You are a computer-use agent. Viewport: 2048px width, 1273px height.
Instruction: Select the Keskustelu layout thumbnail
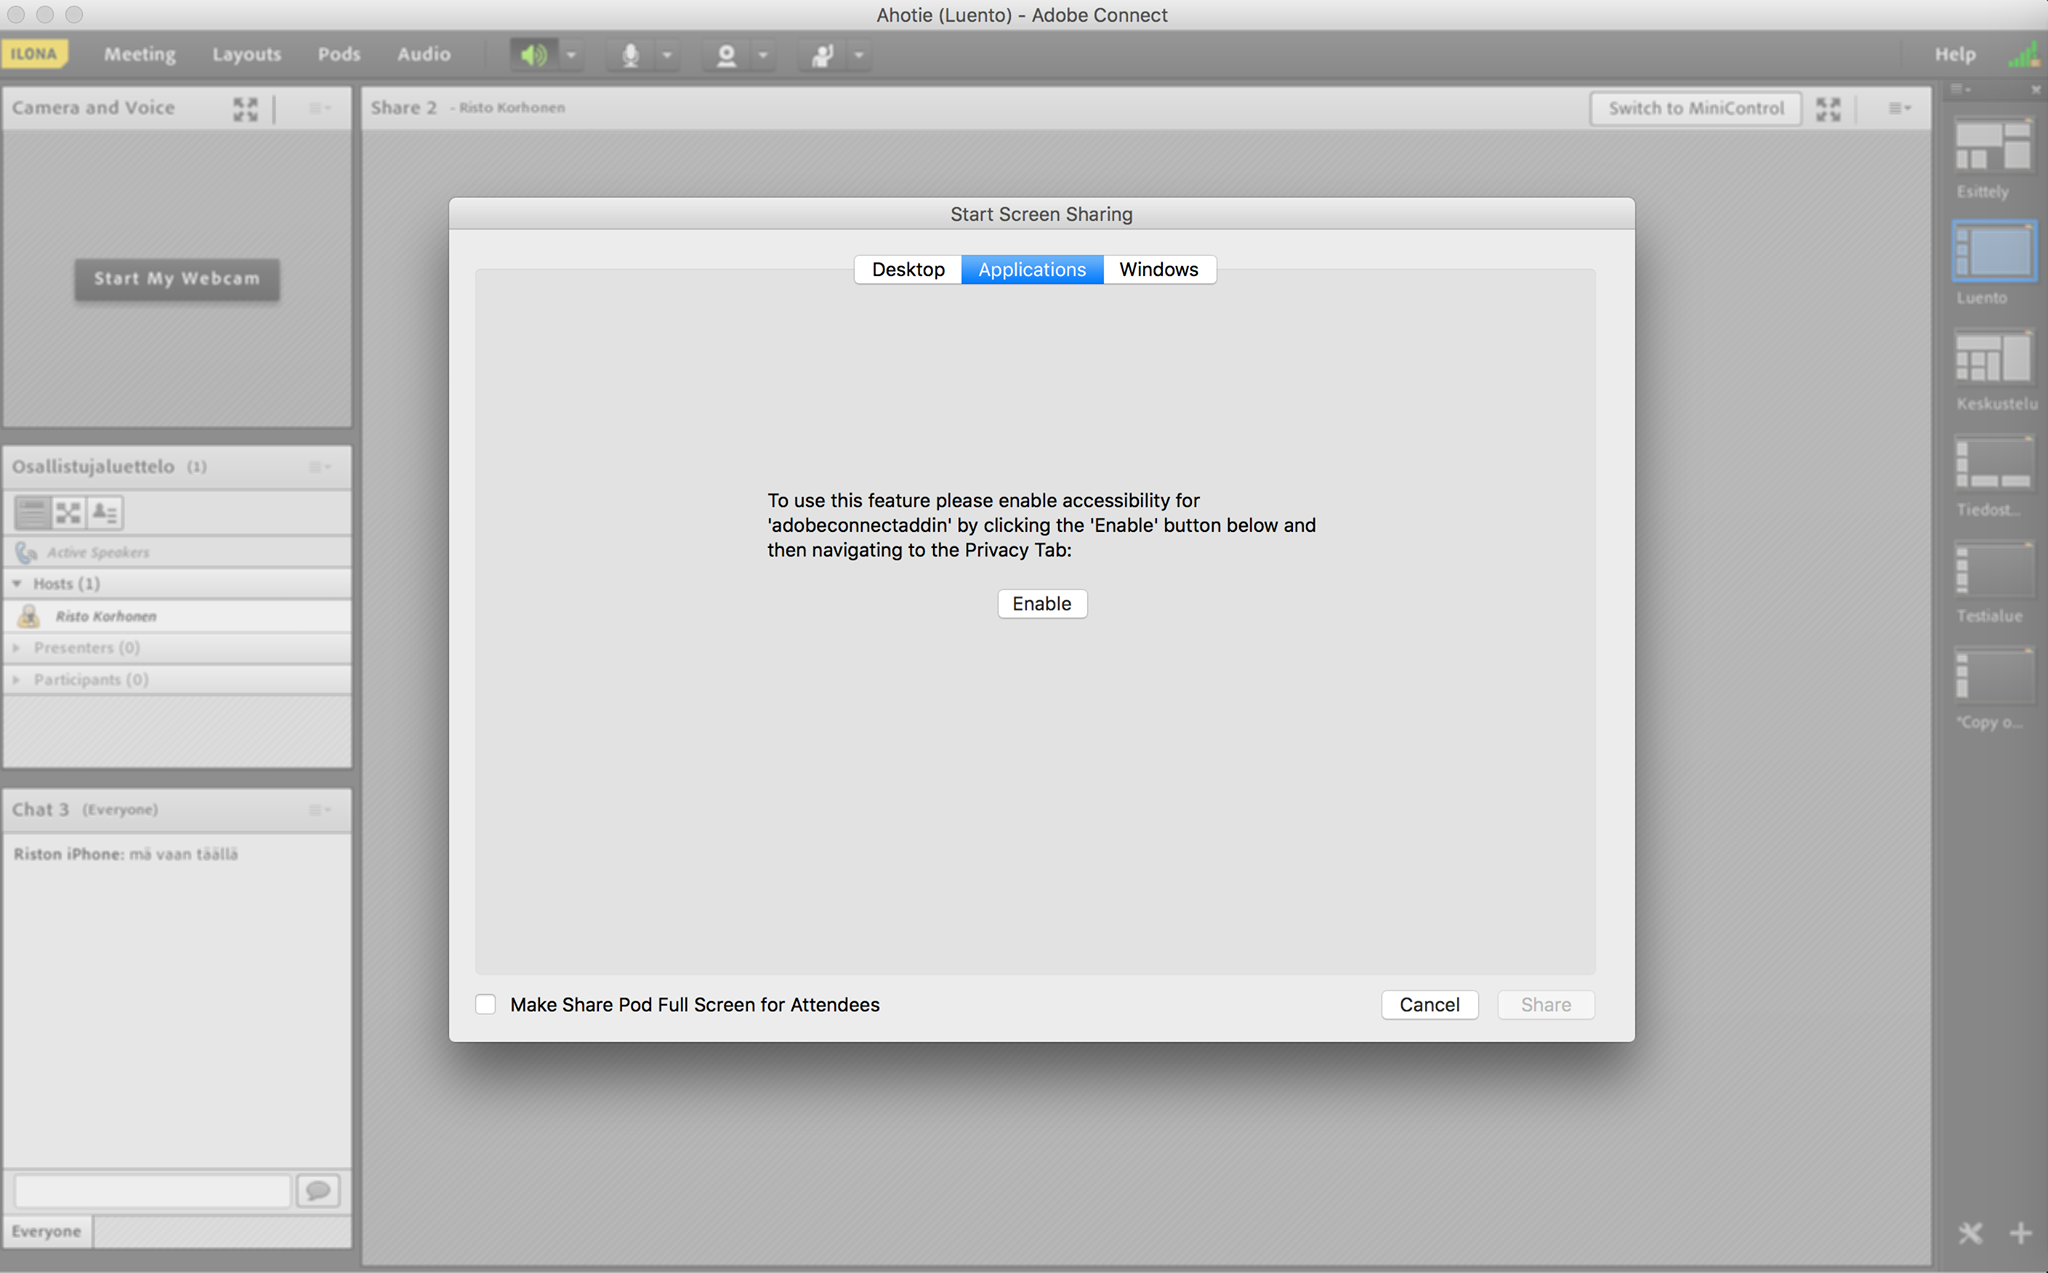[1993, 358]
